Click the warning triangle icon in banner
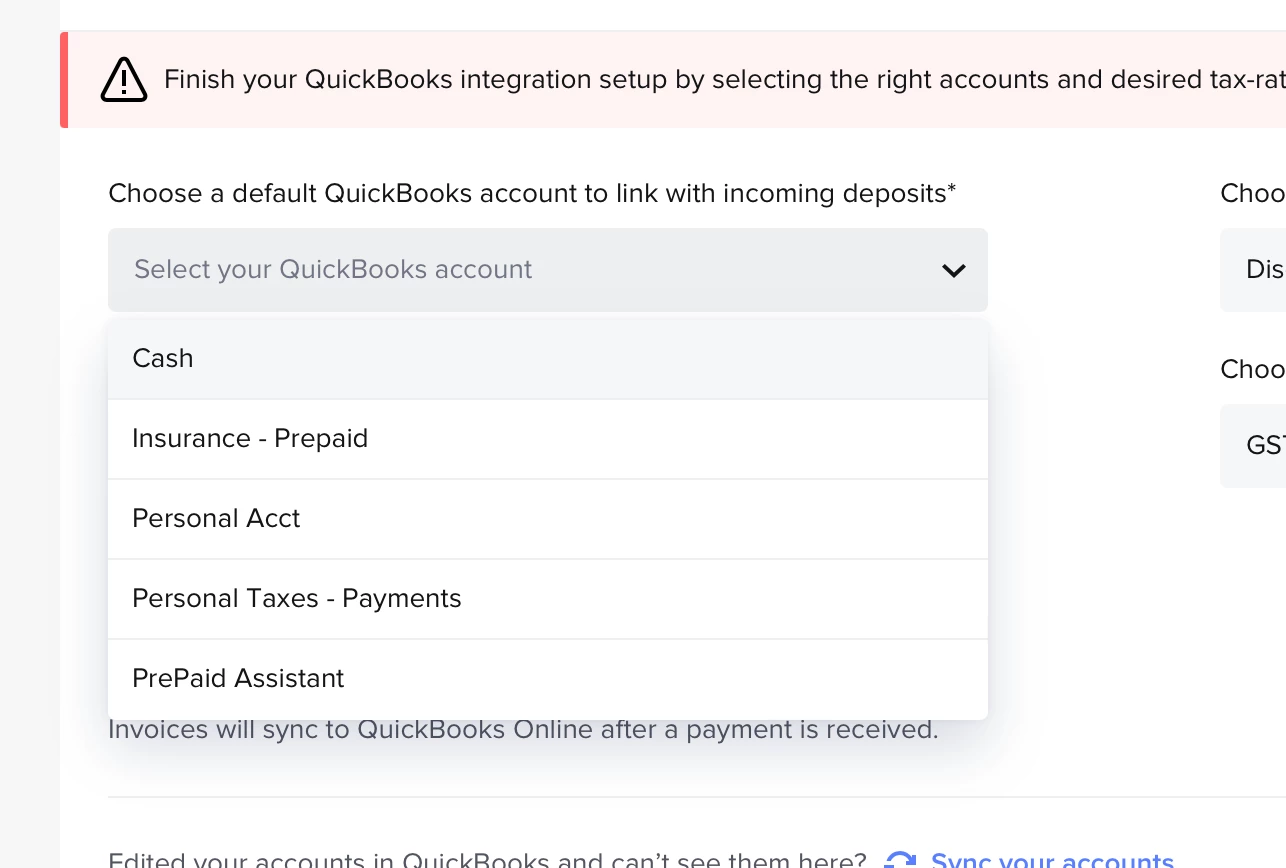This screenshot has height=868, width=1286. tap(124, 79)
